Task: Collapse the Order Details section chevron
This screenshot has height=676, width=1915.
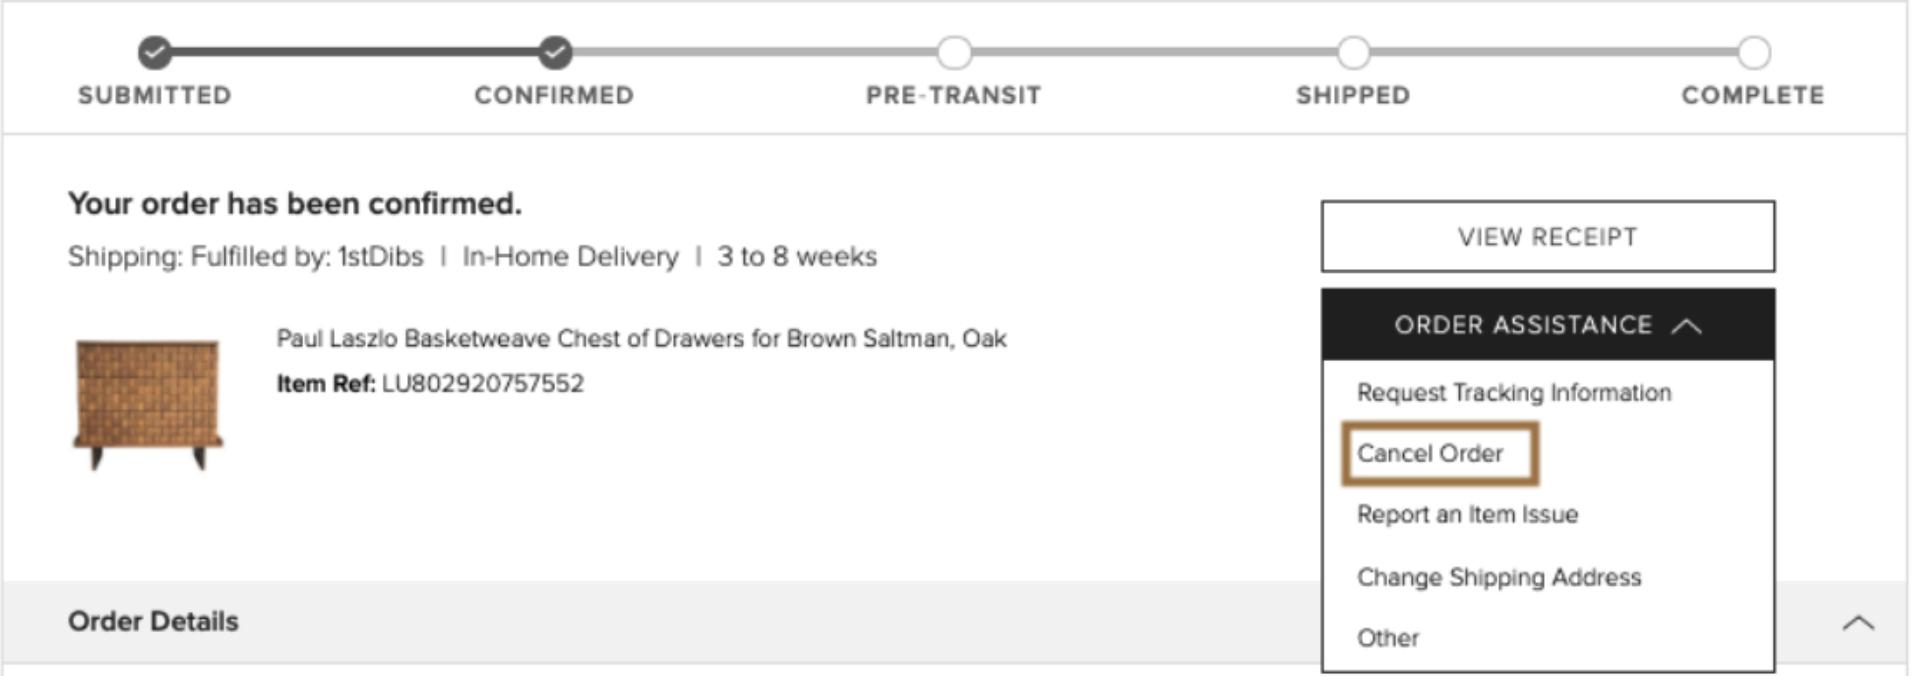Action: pyautogui.click(x=1858, y=622)
